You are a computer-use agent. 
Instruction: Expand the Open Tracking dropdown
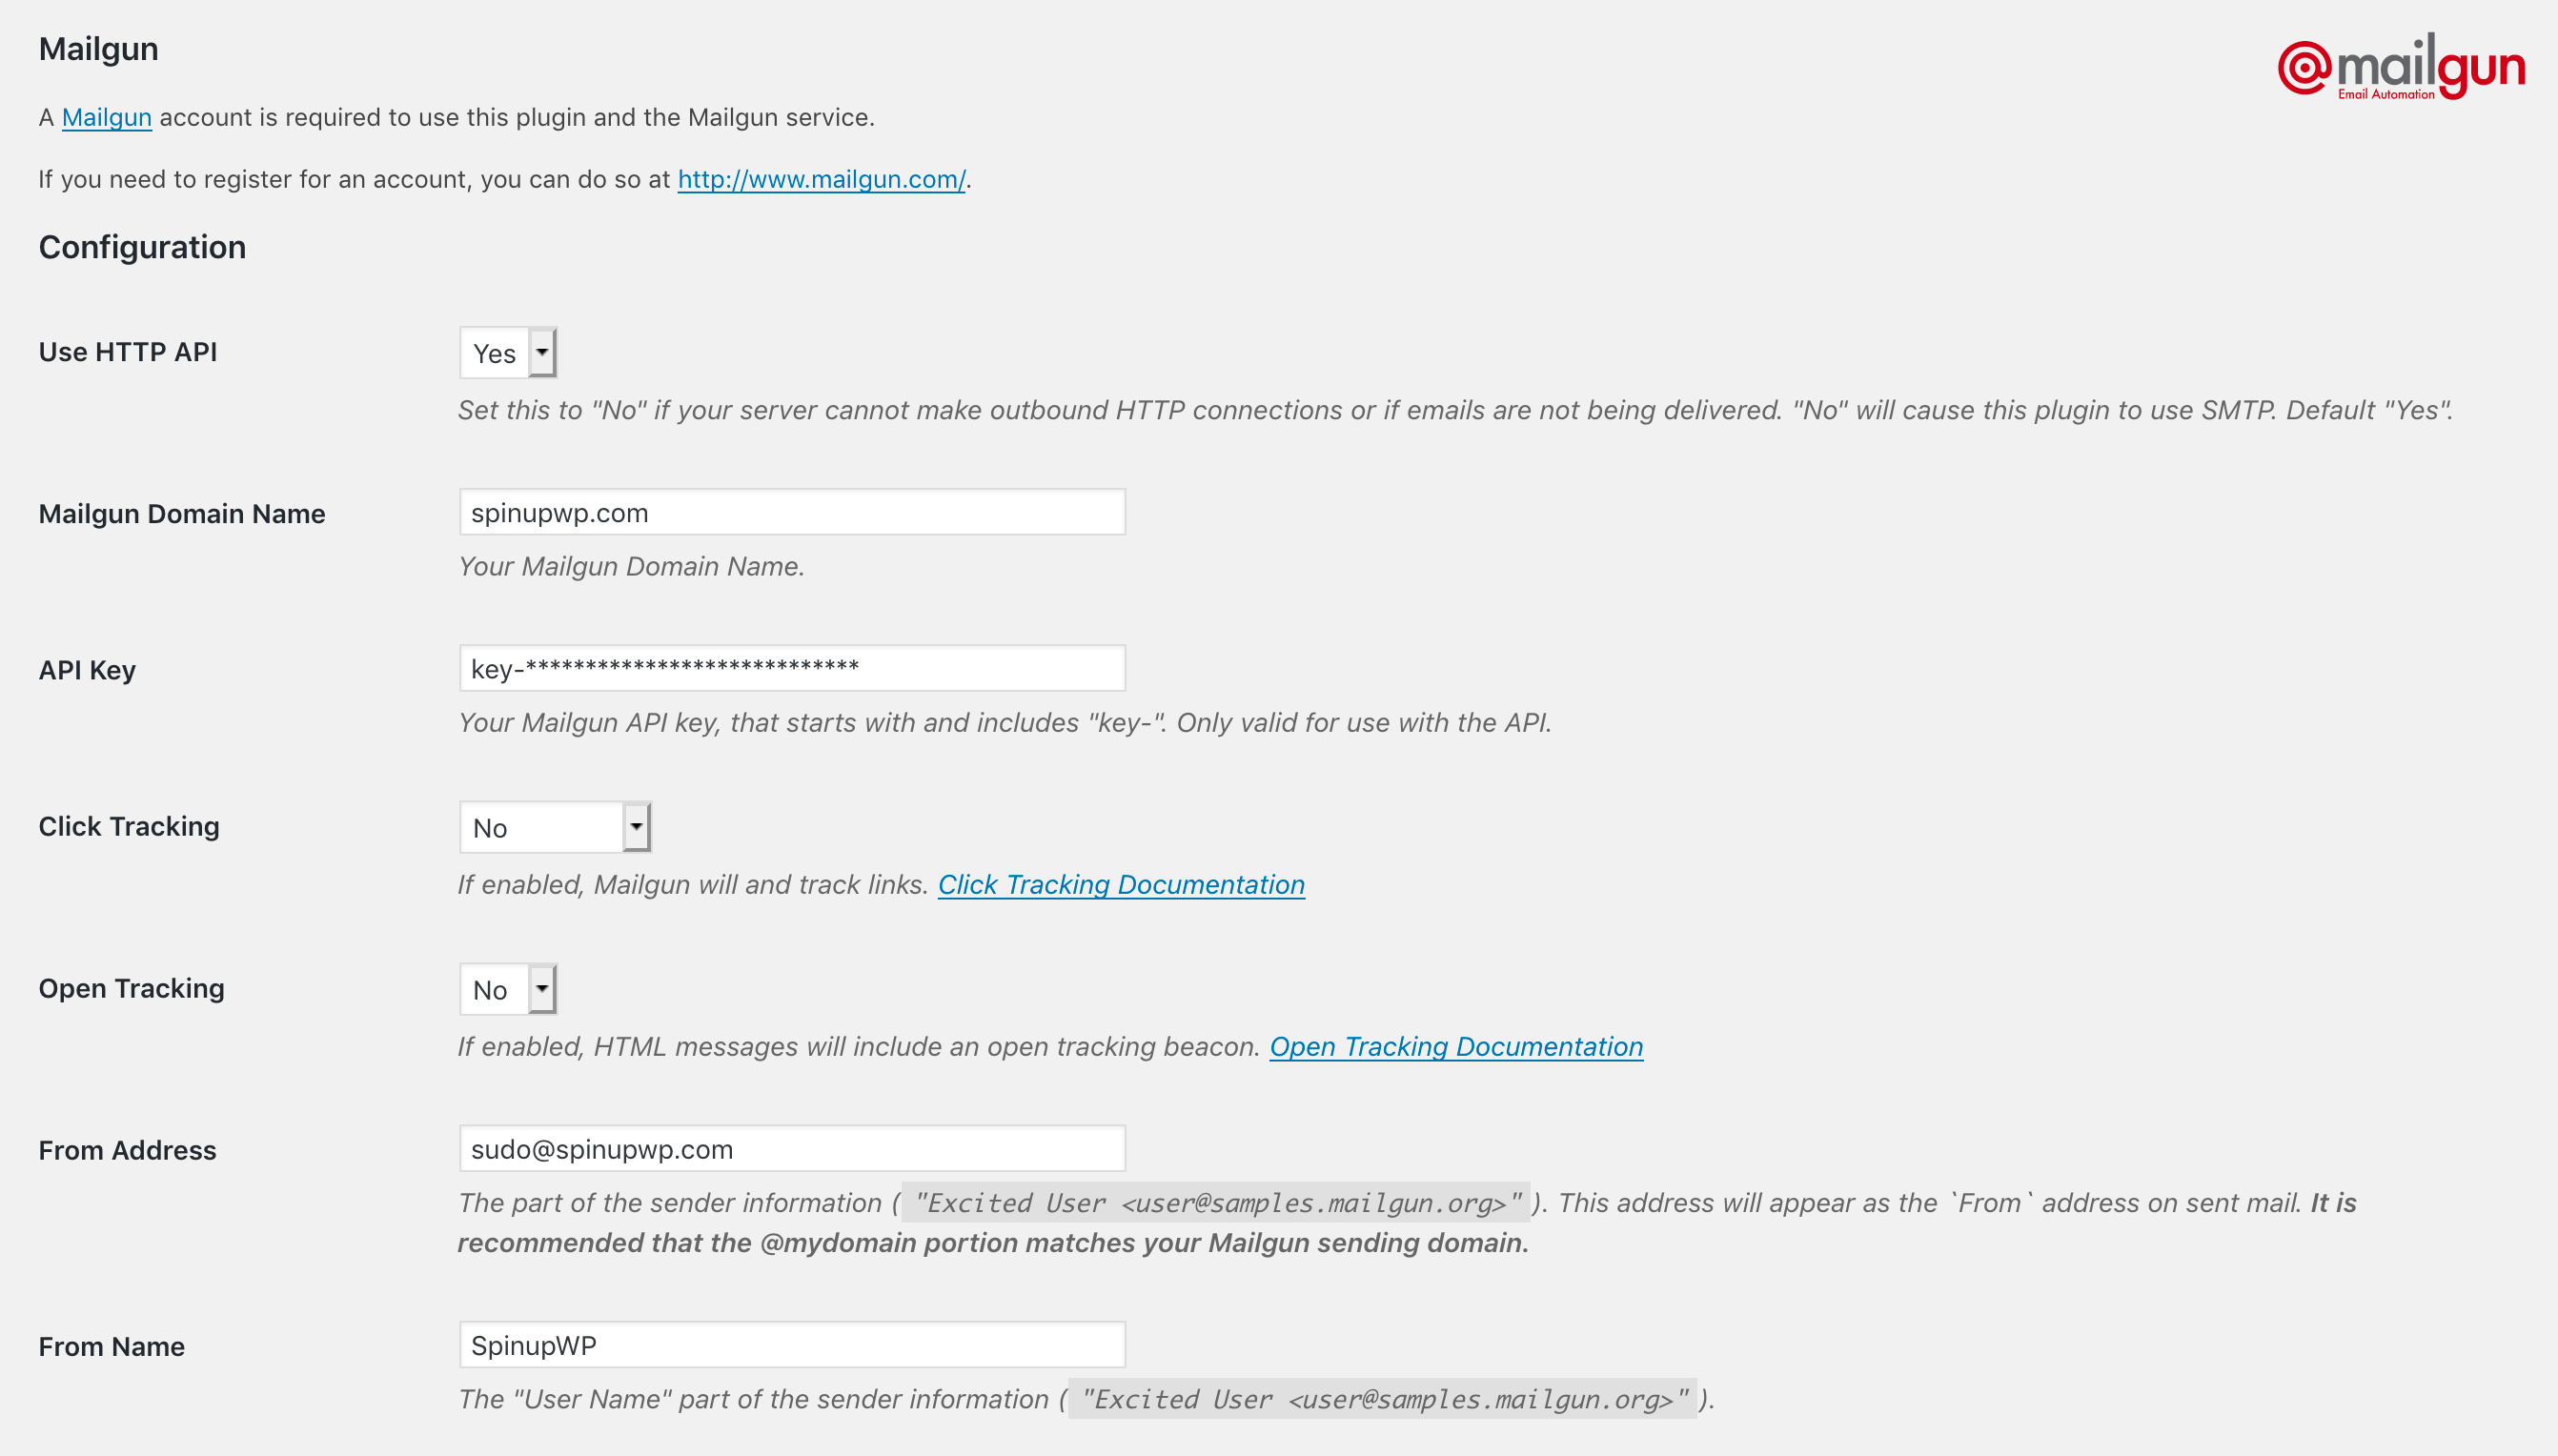pos(539,987)
